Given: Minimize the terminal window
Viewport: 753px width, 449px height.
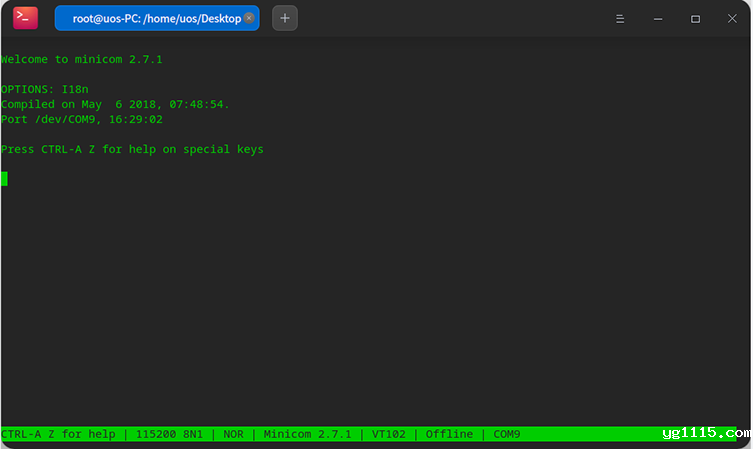Looking at the screenshot, I should tap(657, 19).
